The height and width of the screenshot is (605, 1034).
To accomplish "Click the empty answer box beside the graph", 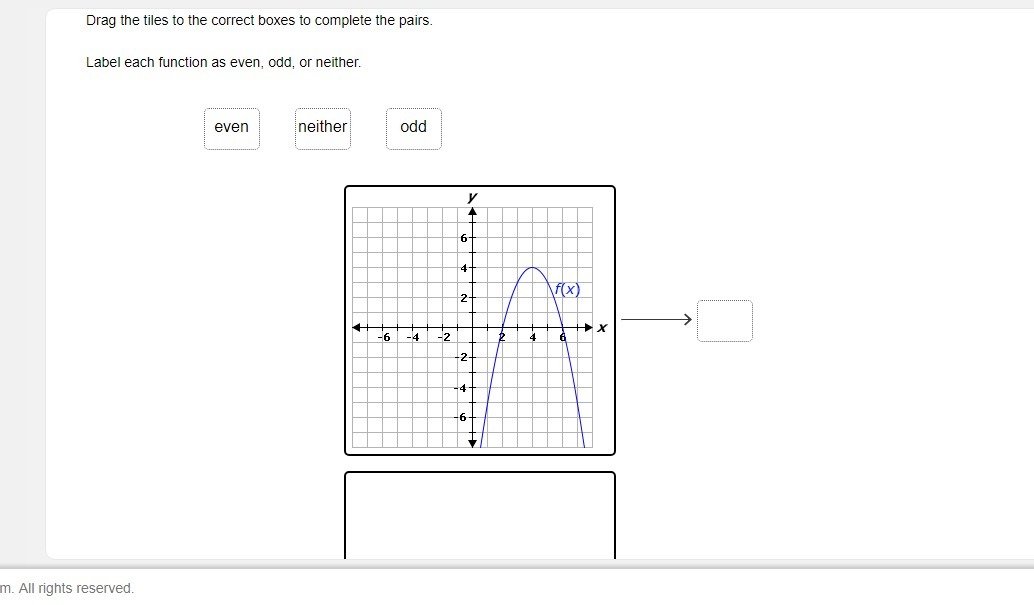I will point(724,320).
